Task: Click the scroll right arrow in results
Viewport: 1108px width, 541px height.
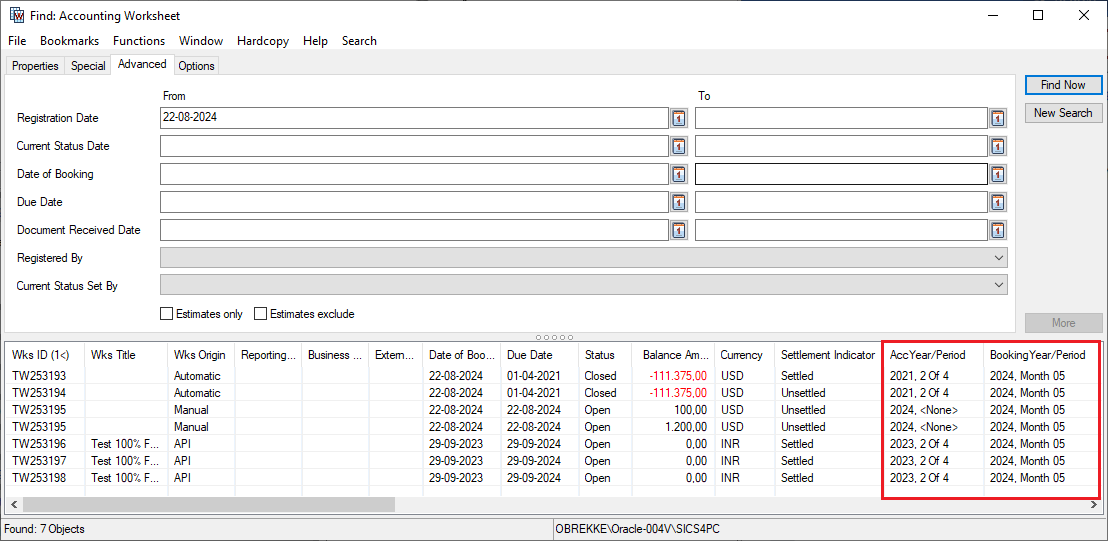Action: click(x=1095, y=505)
